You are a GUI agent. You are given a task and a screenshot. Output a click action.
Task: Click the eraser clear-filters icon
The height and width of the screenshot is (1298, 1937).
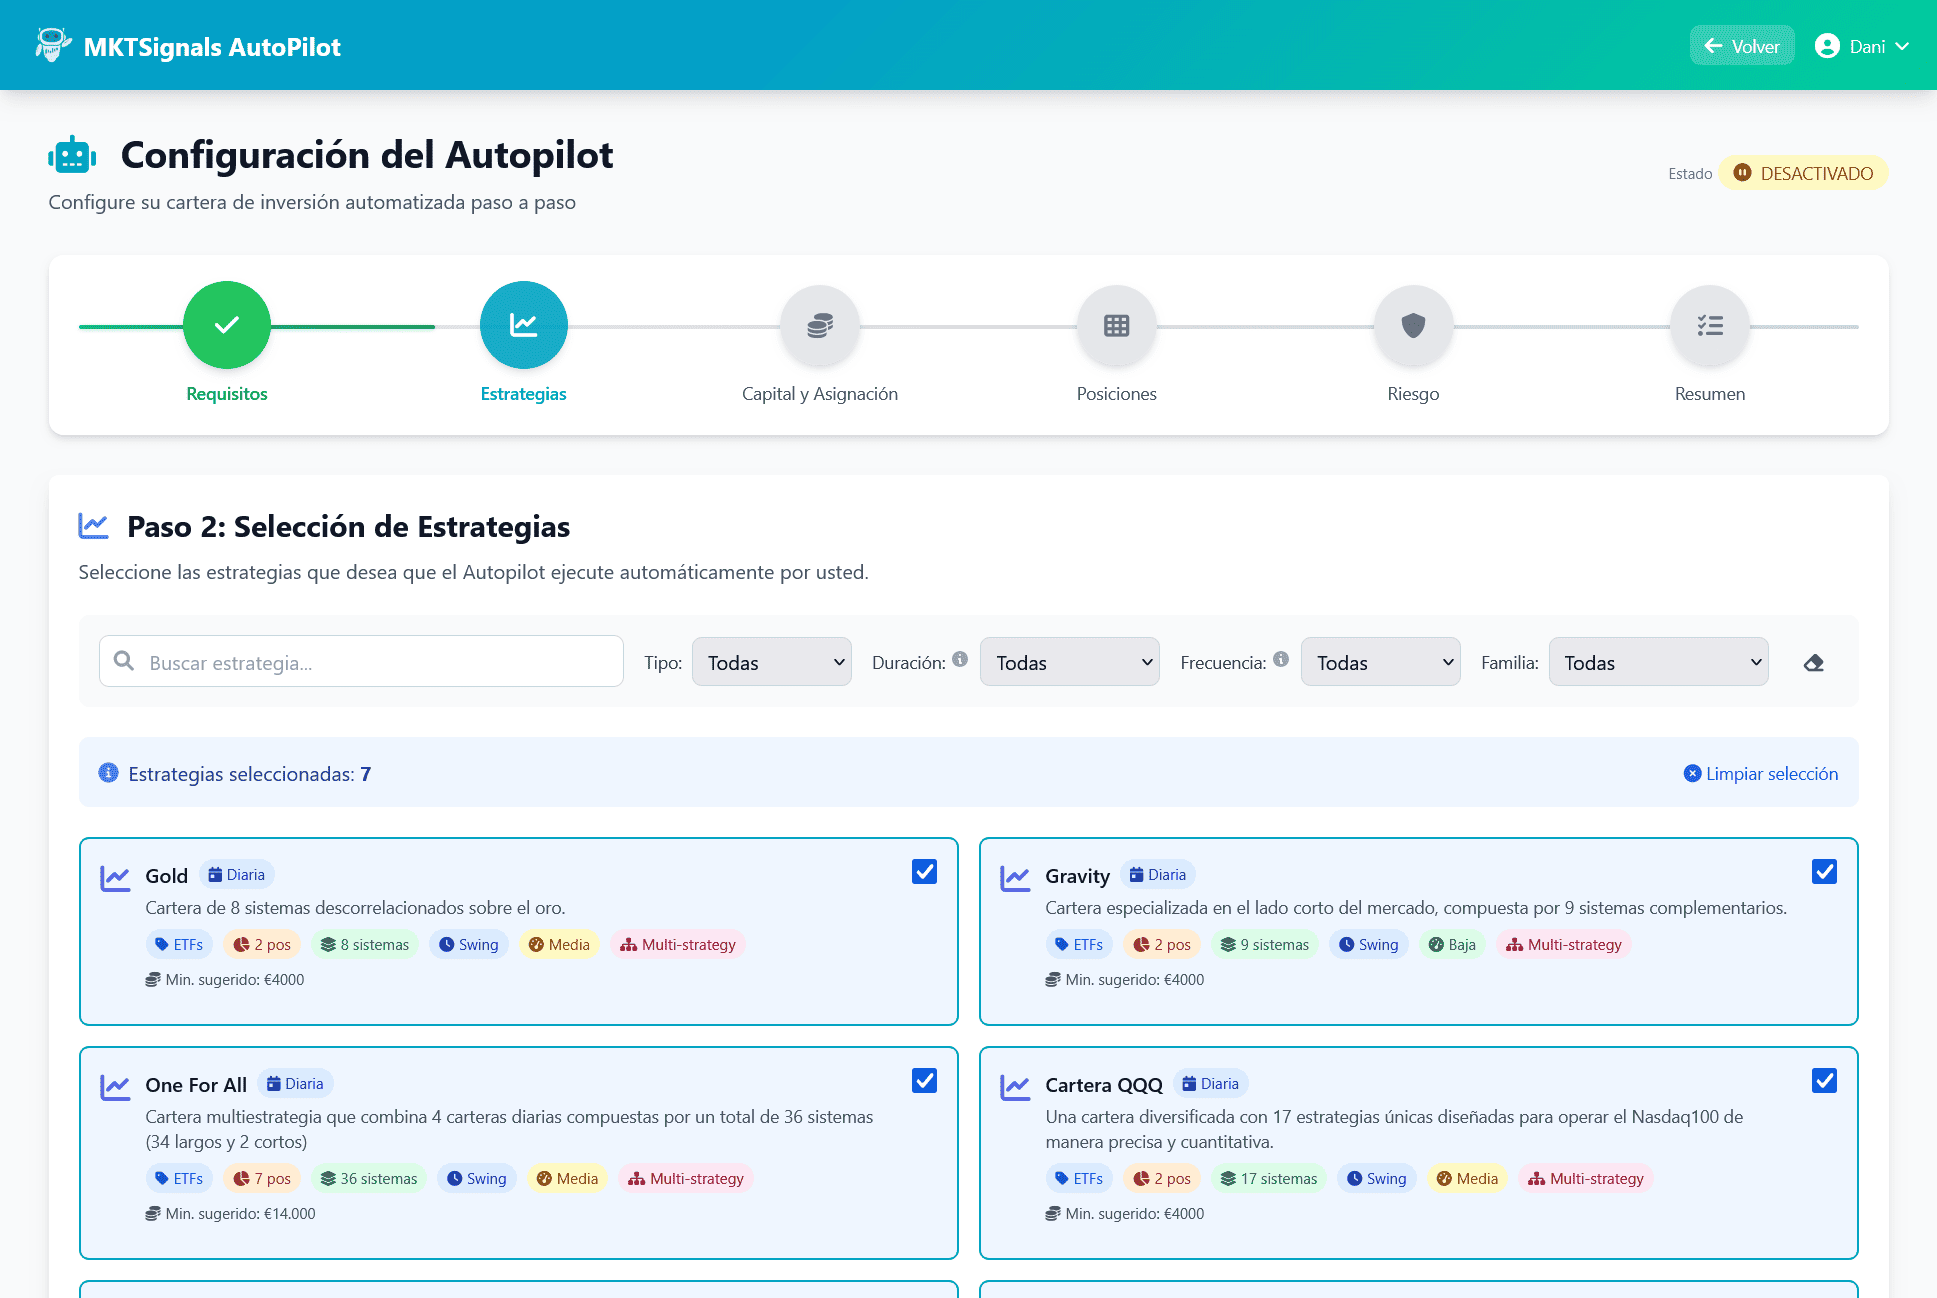pos(1814,663)
